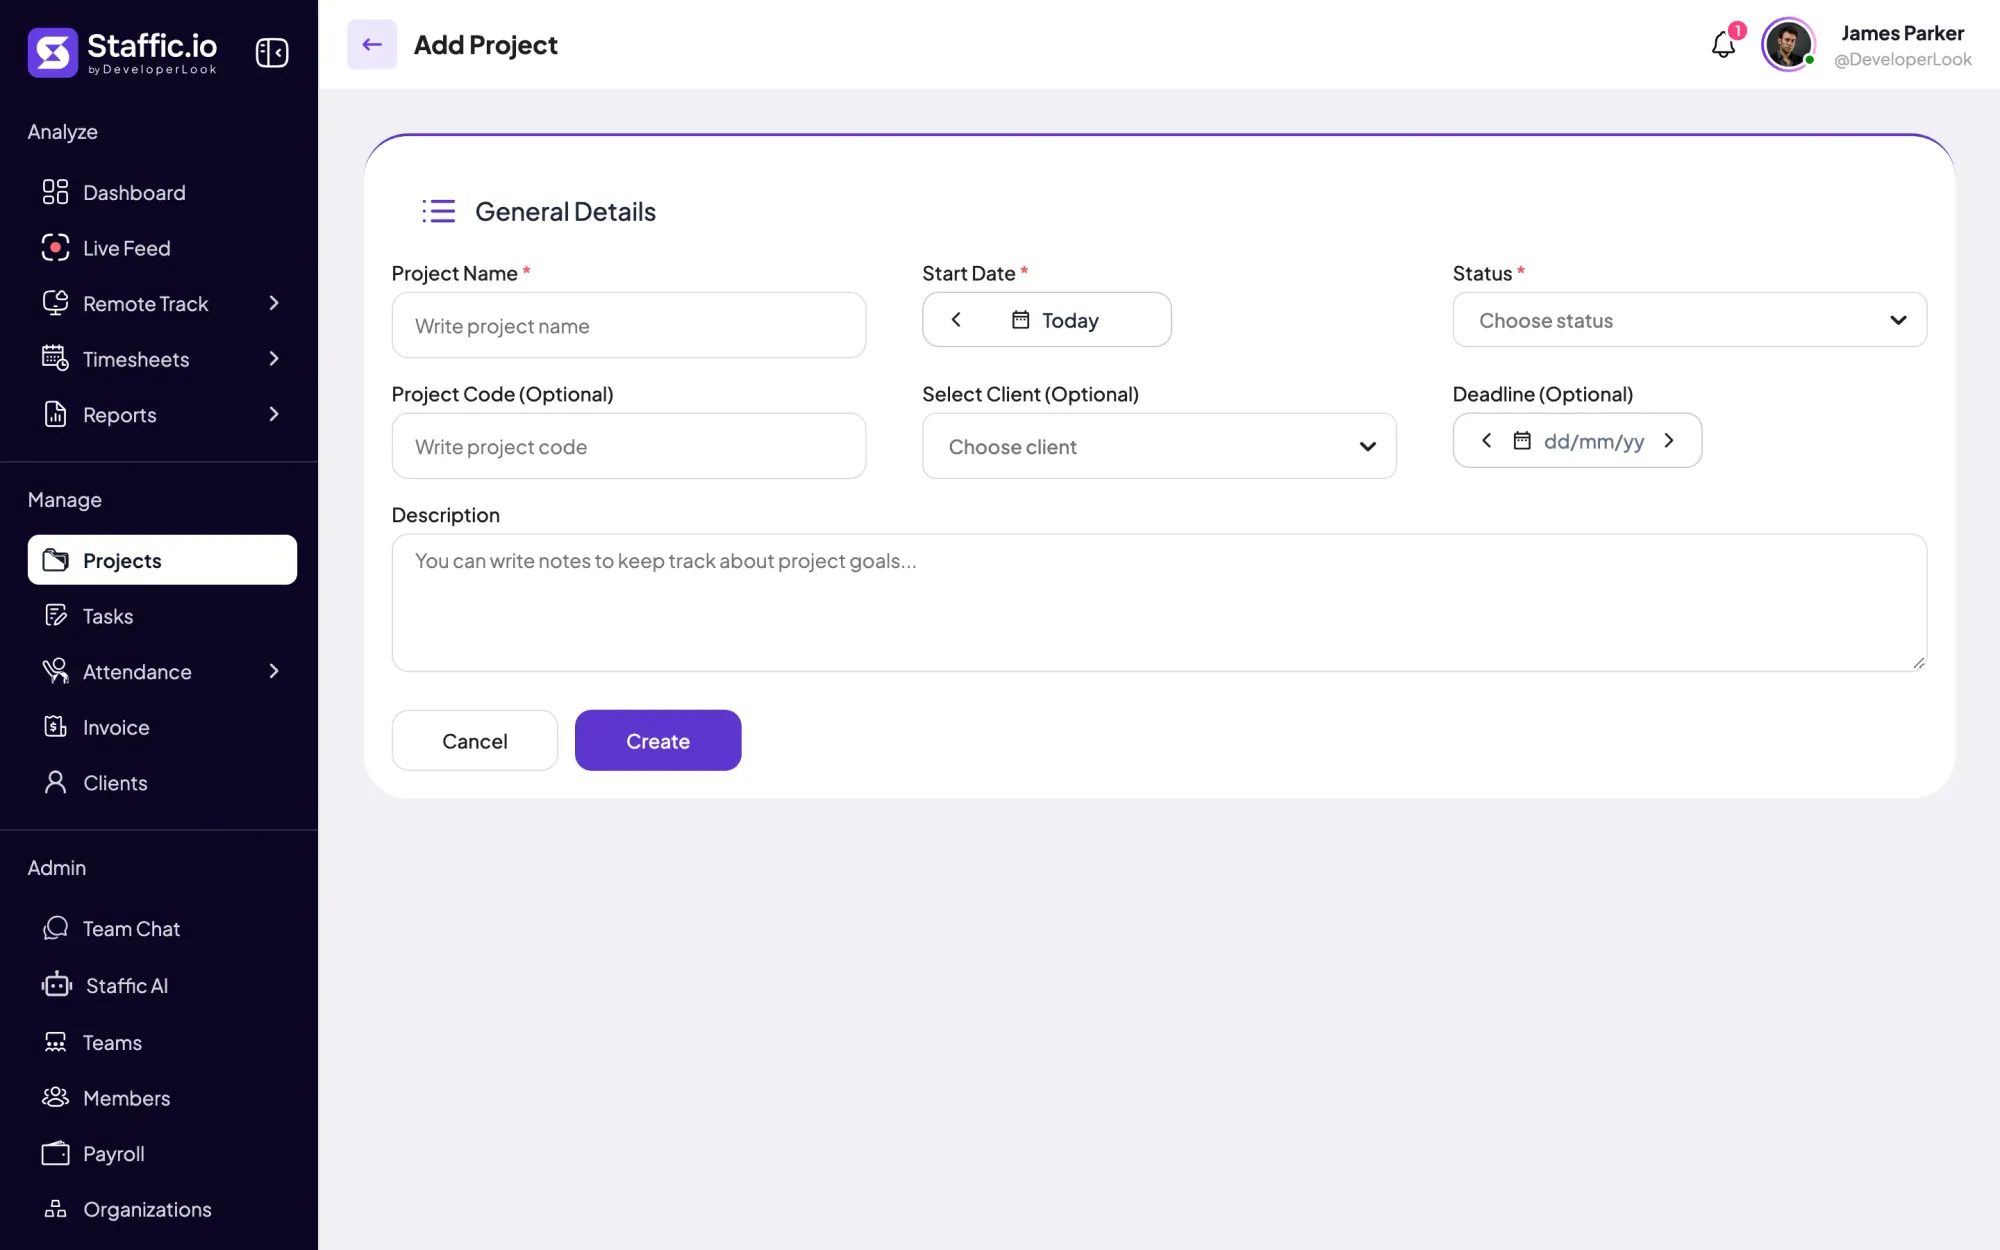Expand the Attendance submenu arrow

pos(274,671)
